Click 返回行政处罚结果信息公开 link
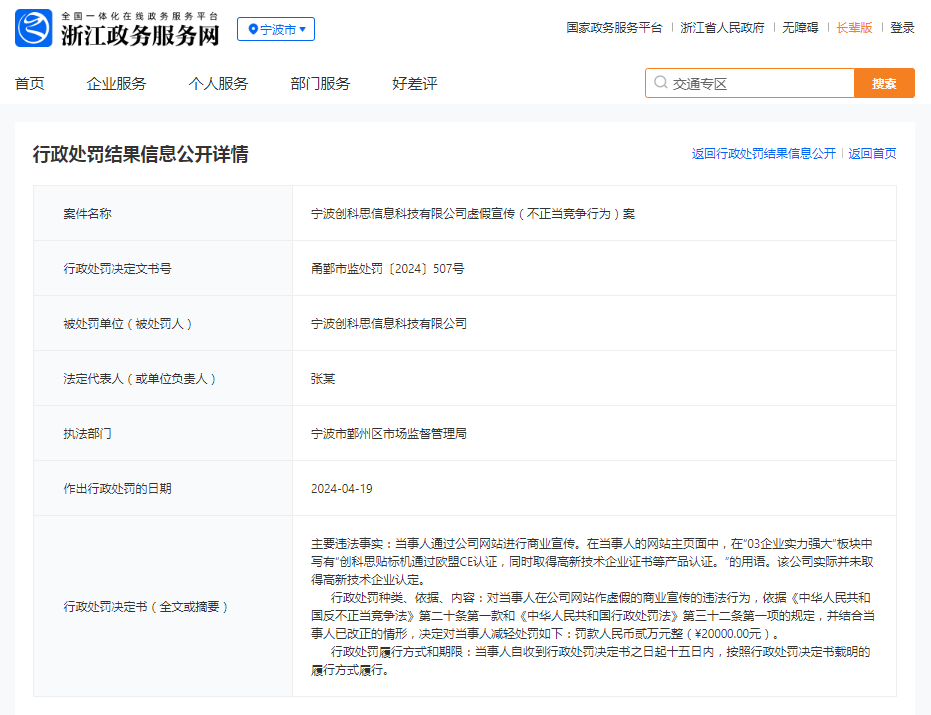Screen dimensions: 931x715 click(x=763, y=154)
